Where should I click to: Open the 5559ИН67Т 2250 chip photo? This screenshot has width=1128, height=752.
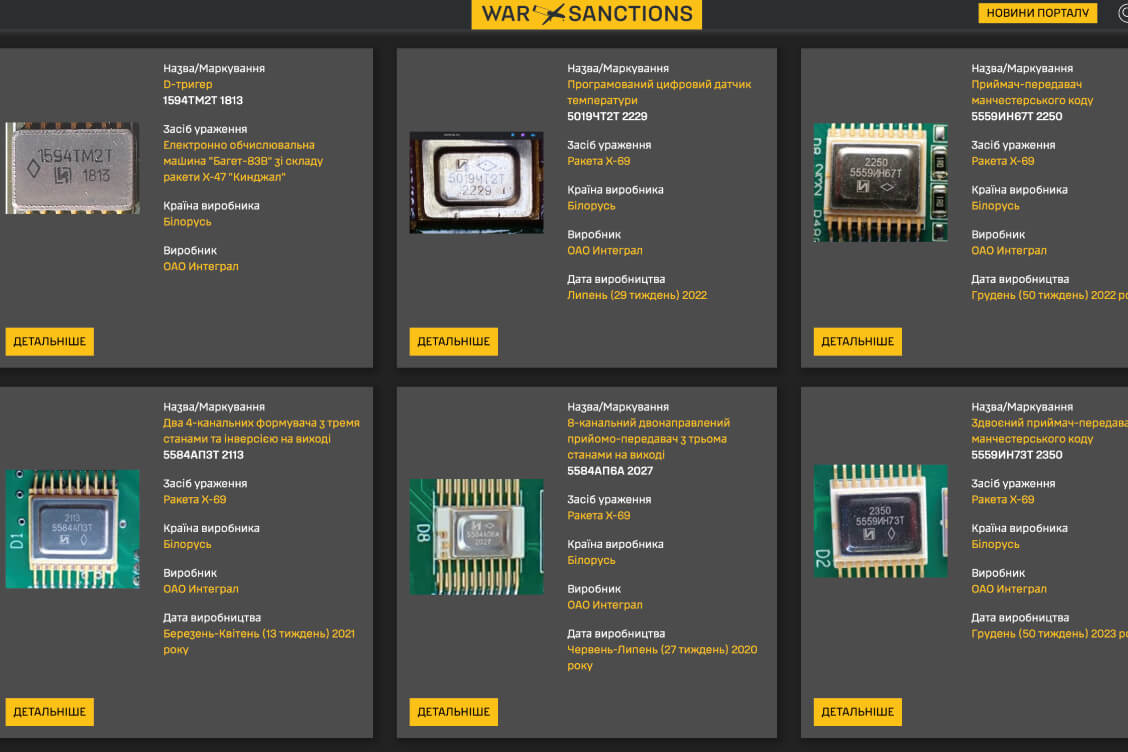point(881,182)
